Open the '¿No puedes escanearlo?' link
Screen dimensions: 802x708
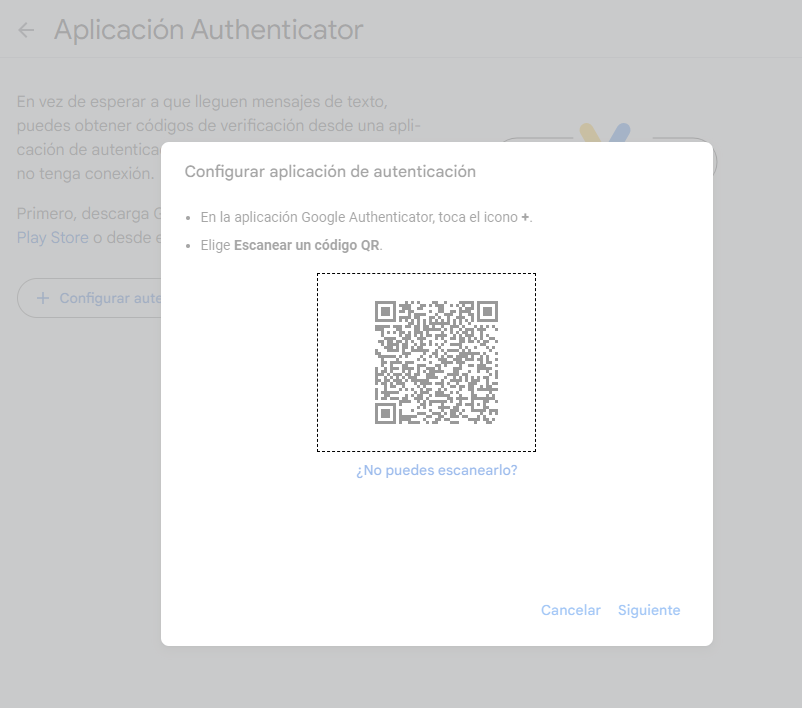coord(437,470)
